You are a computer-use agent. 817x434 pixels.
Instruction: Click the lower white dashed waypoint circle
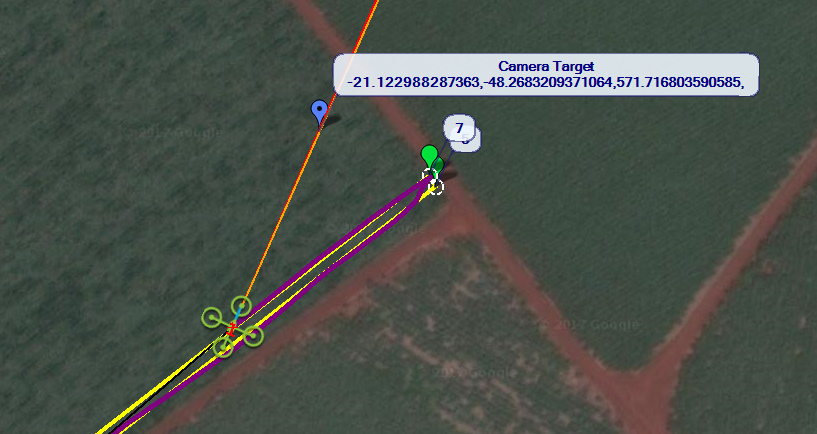(x=437, y=187)
